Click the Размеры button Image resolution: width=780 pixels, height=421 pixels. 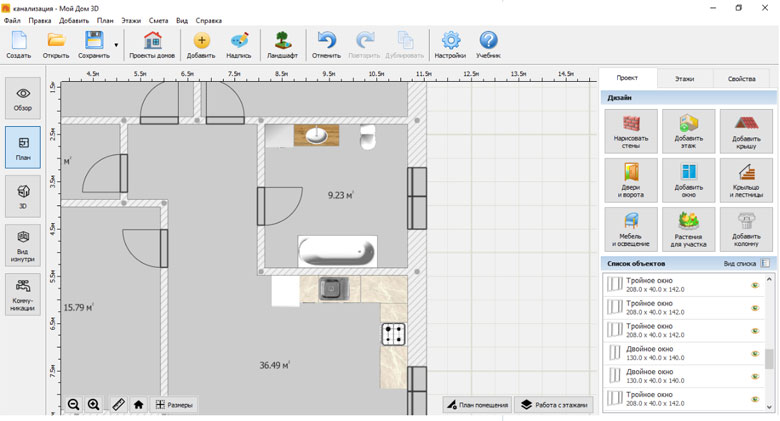pos(174,405)
